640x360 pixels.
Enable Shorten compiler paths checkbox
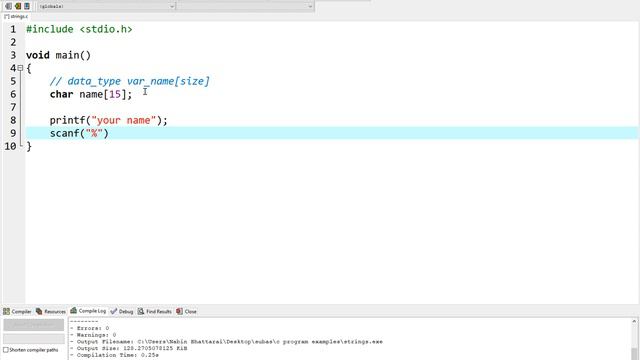[x=6, y=350]
